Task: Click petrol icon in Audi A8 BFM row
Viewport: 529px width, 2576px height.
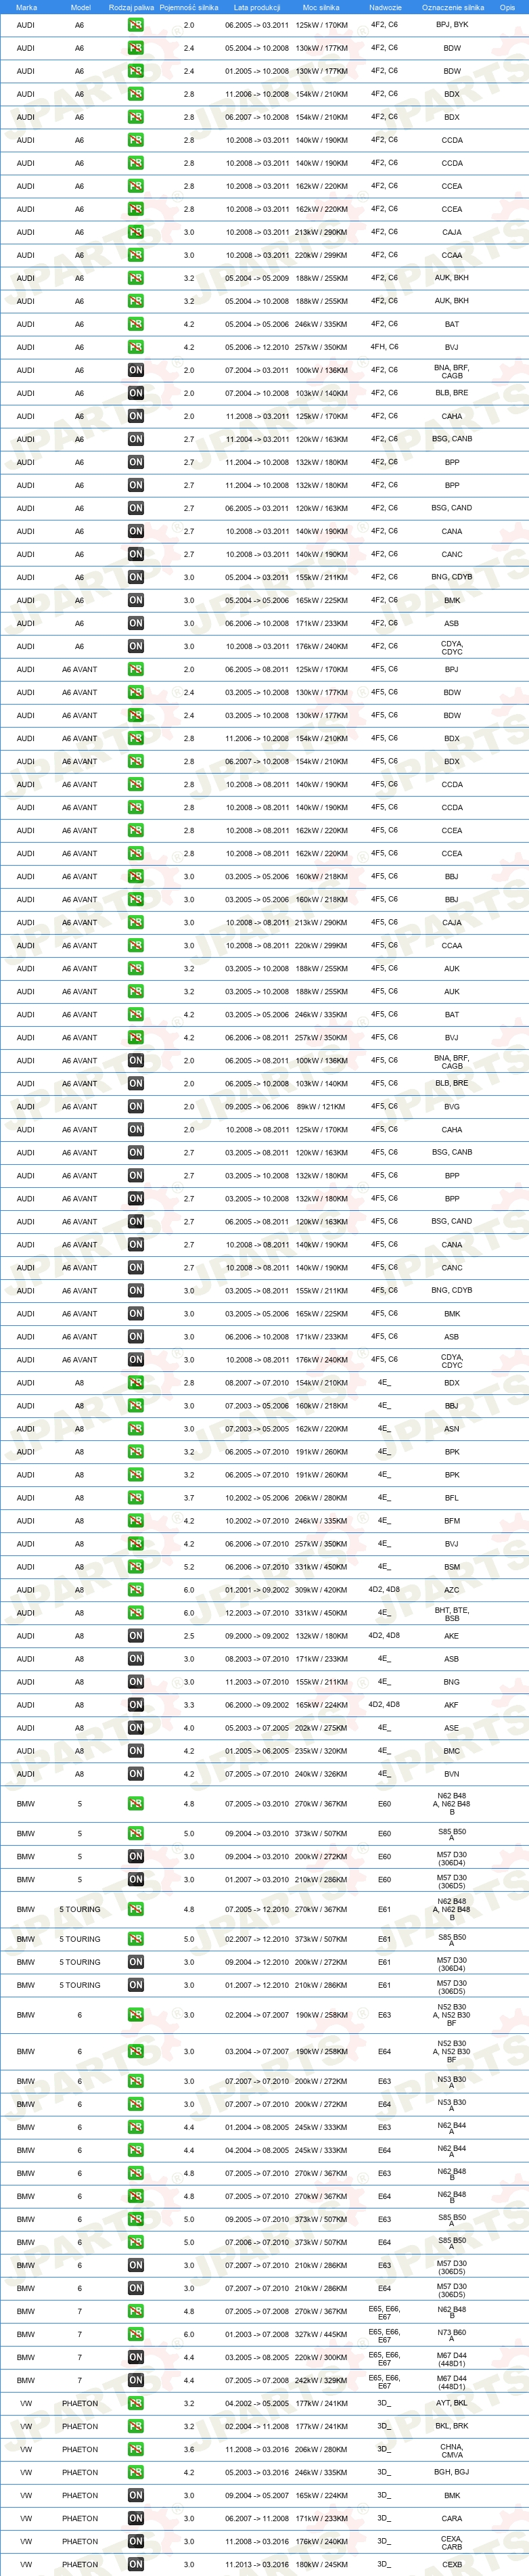Action: click(x=135, y=1520)
